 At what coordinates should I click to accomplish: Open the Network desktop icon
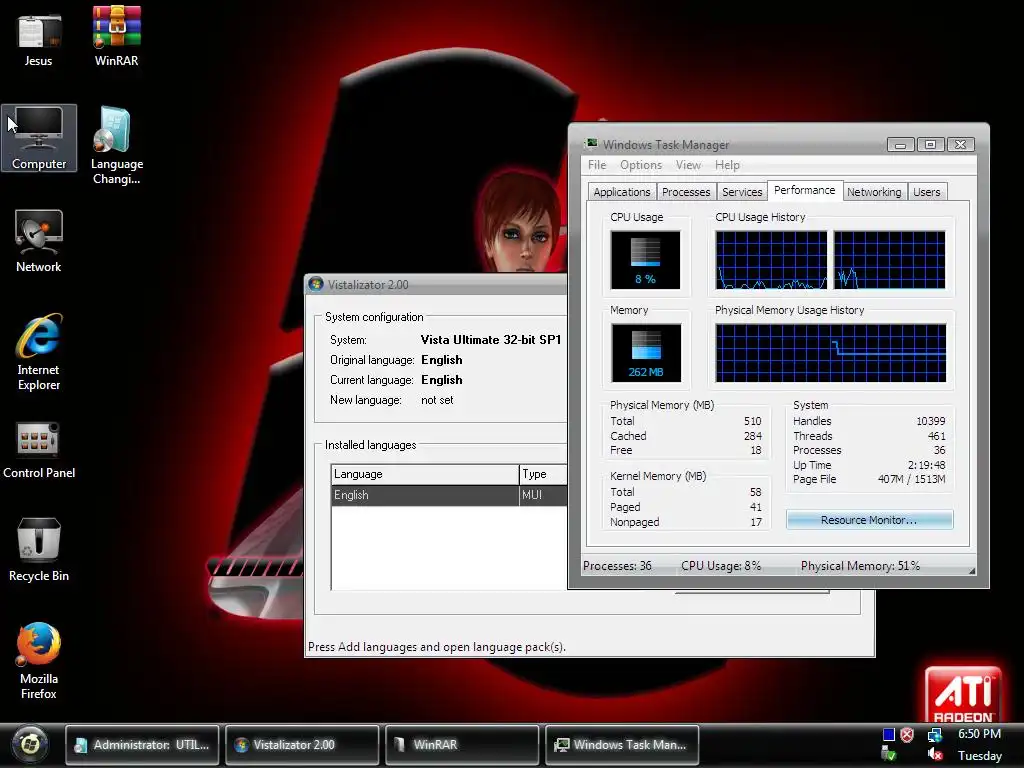pos(39,241)
